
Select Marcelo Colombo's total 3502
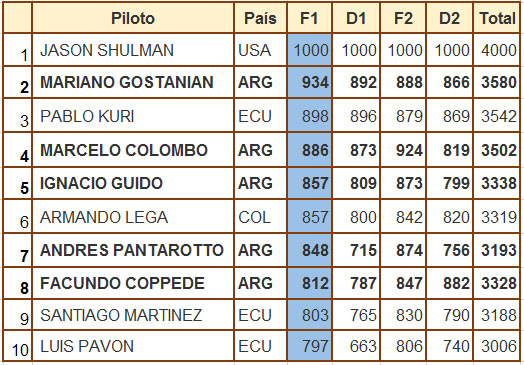pyautogui.click(x=497, y=150)
